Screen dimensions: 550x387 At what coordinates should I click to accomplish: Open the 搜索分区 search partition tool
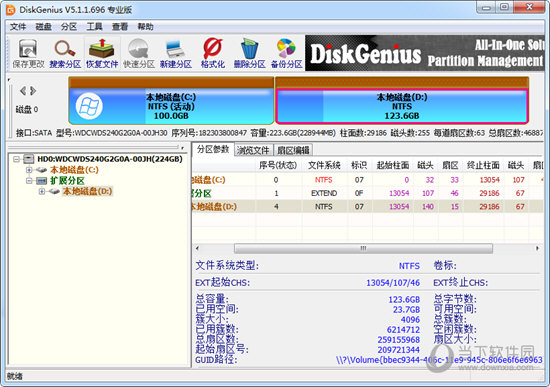[x=65, y=53]
